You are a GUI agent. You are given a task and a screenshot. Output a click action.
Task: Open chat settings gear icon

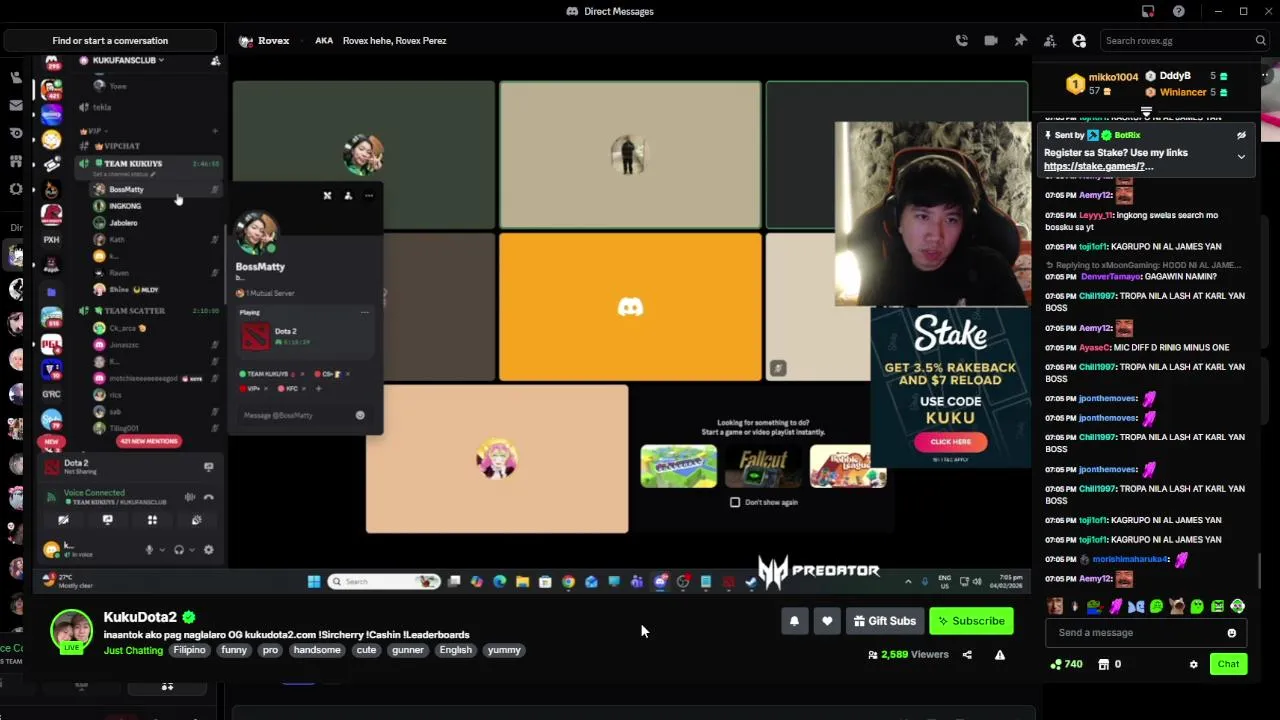[1193, 664]
